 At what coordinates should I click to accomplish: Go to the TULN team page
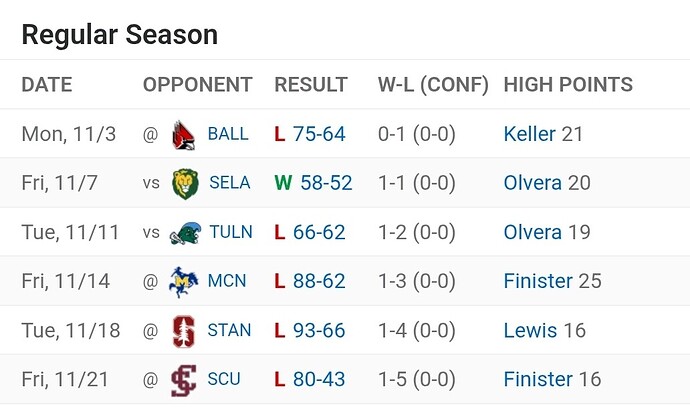[x=230, y=232]
